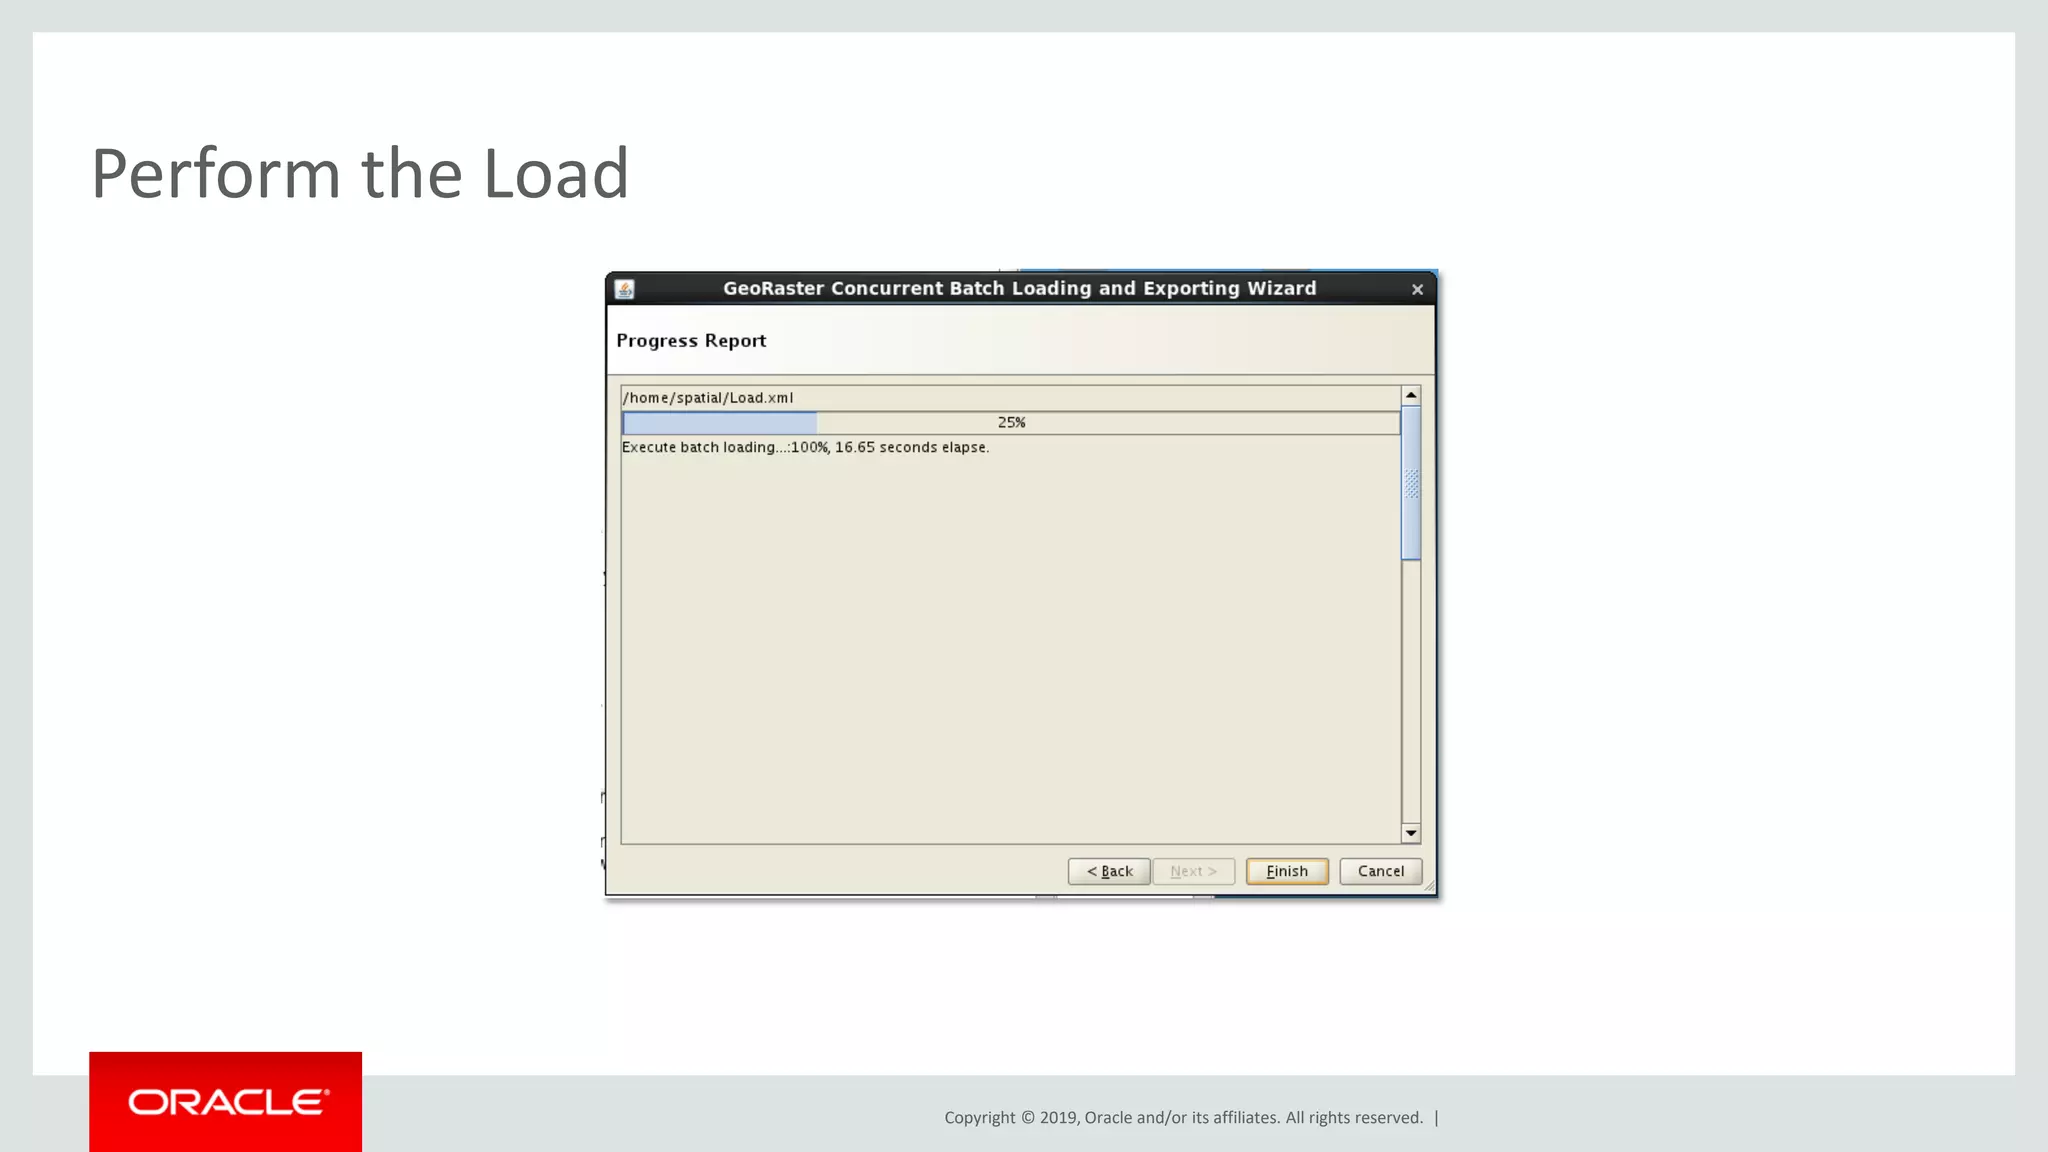Screen dimensions: 2048x1152
Task: Click the disabled Next > button
Action: point(1194,871)
